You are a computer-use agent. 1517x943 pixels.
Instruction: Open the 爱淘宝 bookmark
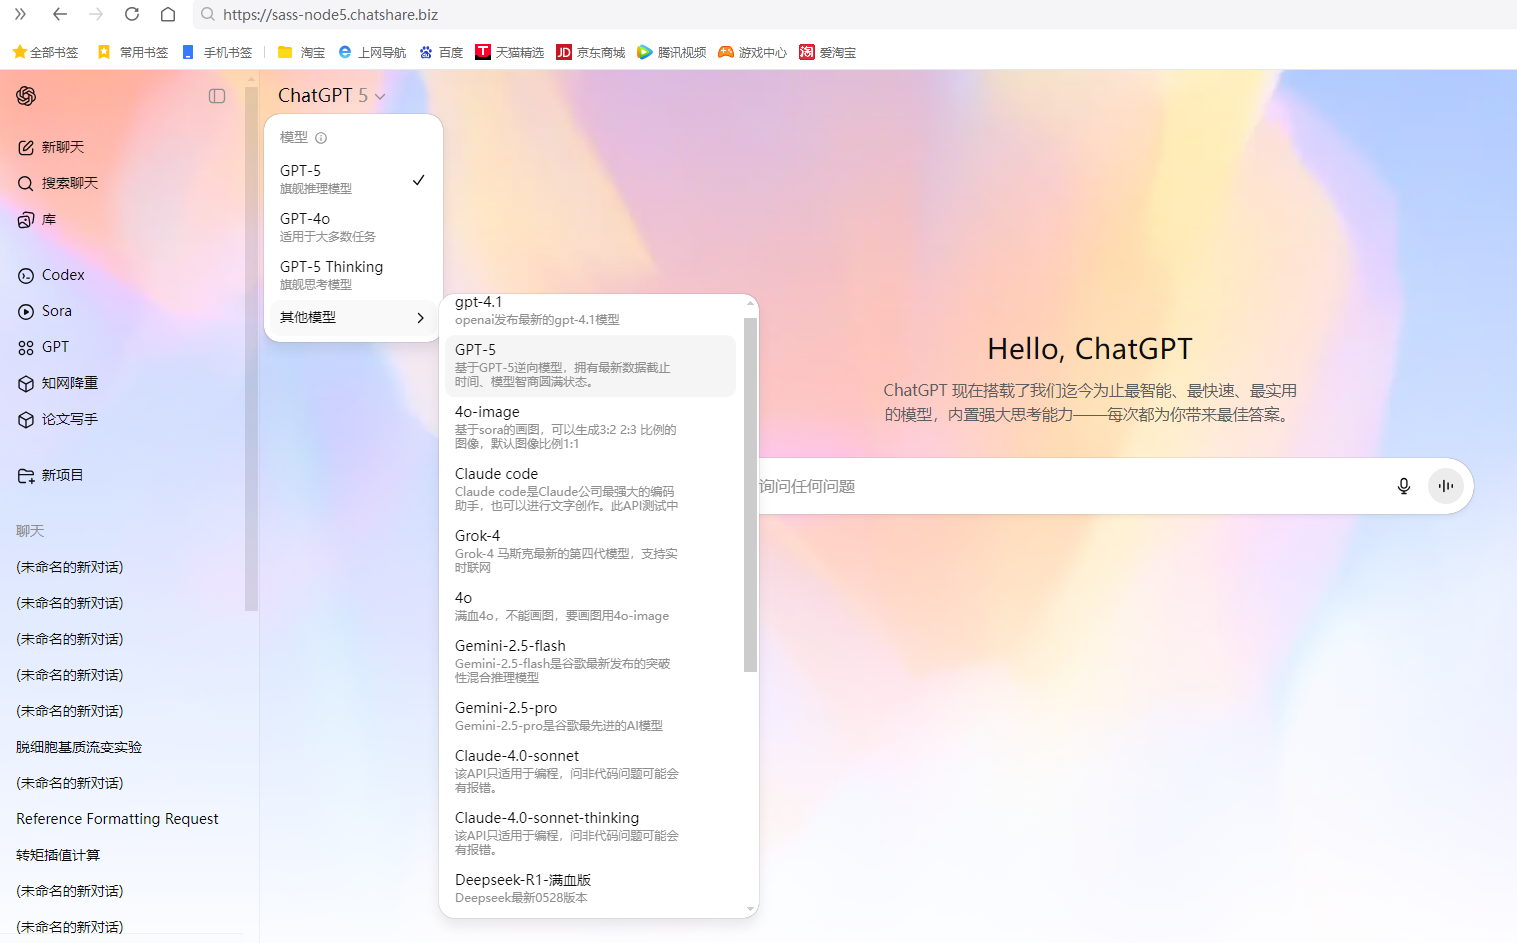828,52
